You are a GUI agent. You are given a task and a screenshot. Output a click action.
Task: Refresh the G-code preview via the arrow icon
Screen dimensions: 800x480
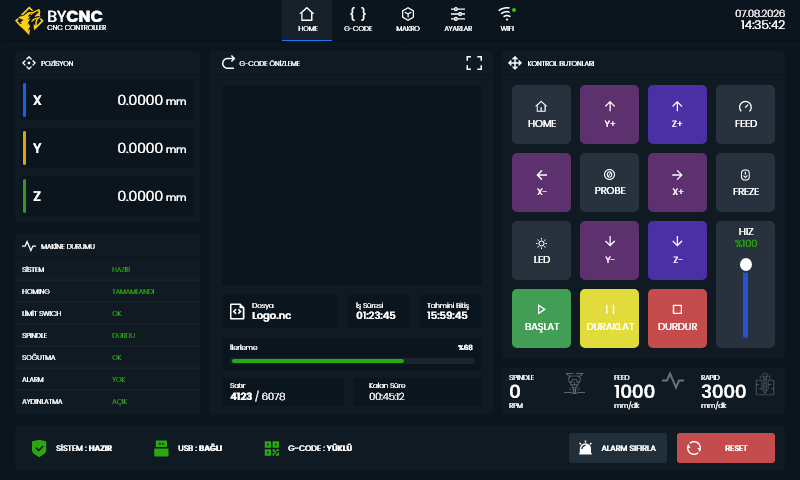click(228, 63)
